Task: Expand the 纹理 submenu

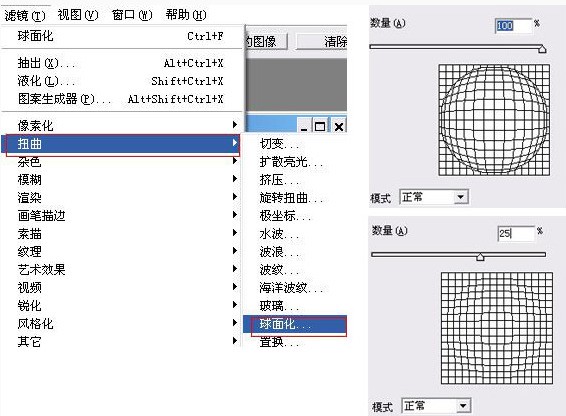Action: click(x=121, y=251)
